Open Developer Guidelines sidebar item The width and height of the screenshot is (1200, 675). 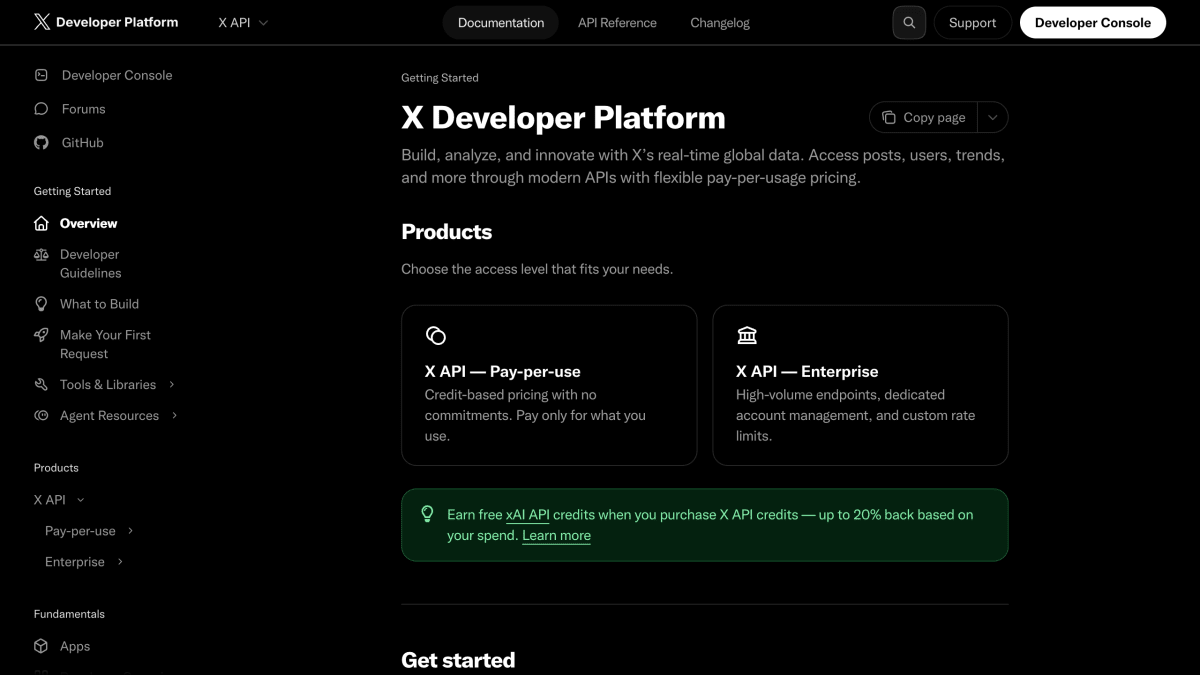pos(91,264)
